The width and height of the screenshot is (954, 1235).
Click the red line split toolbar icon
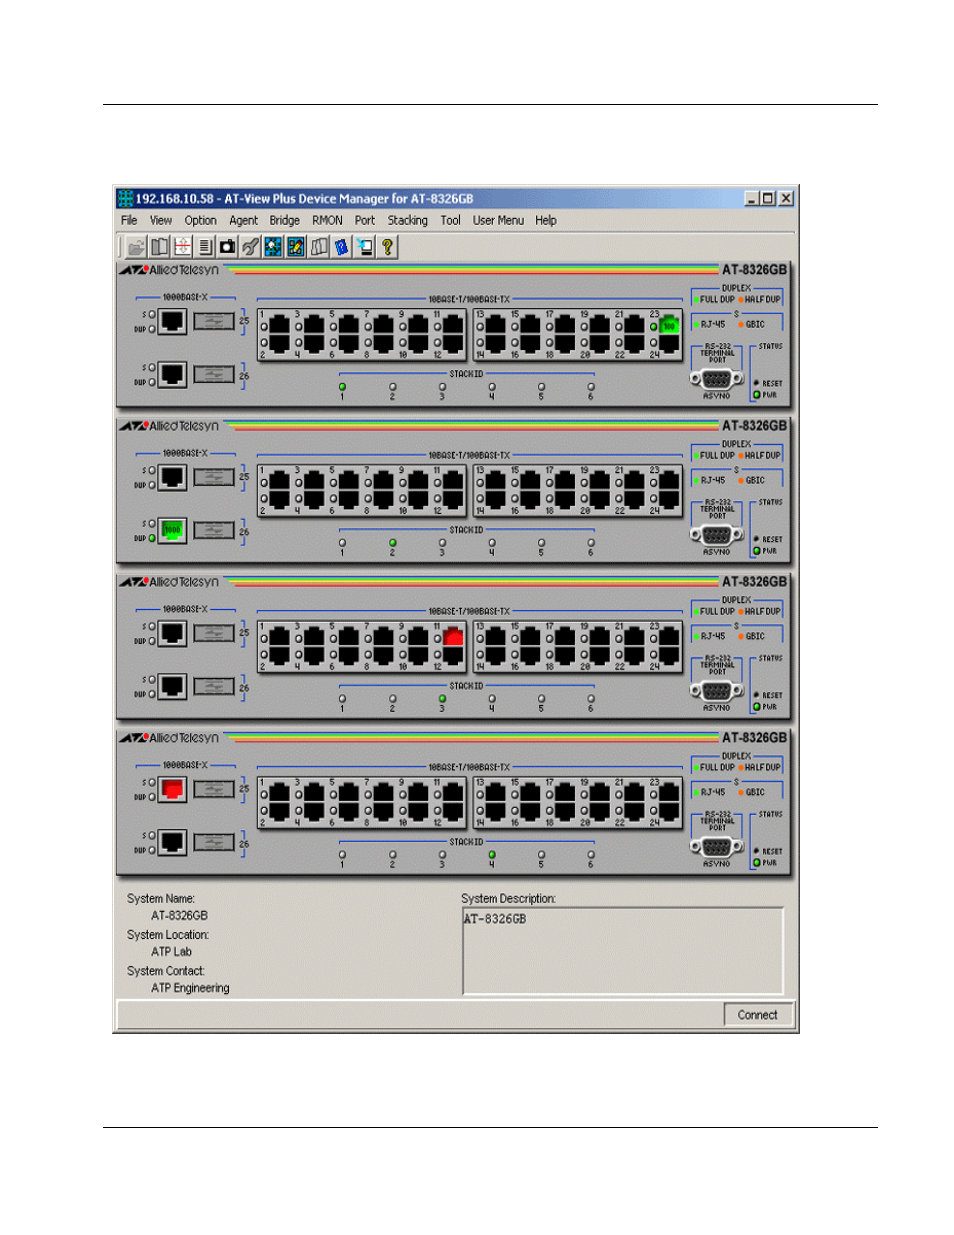(x=182, y=246)
